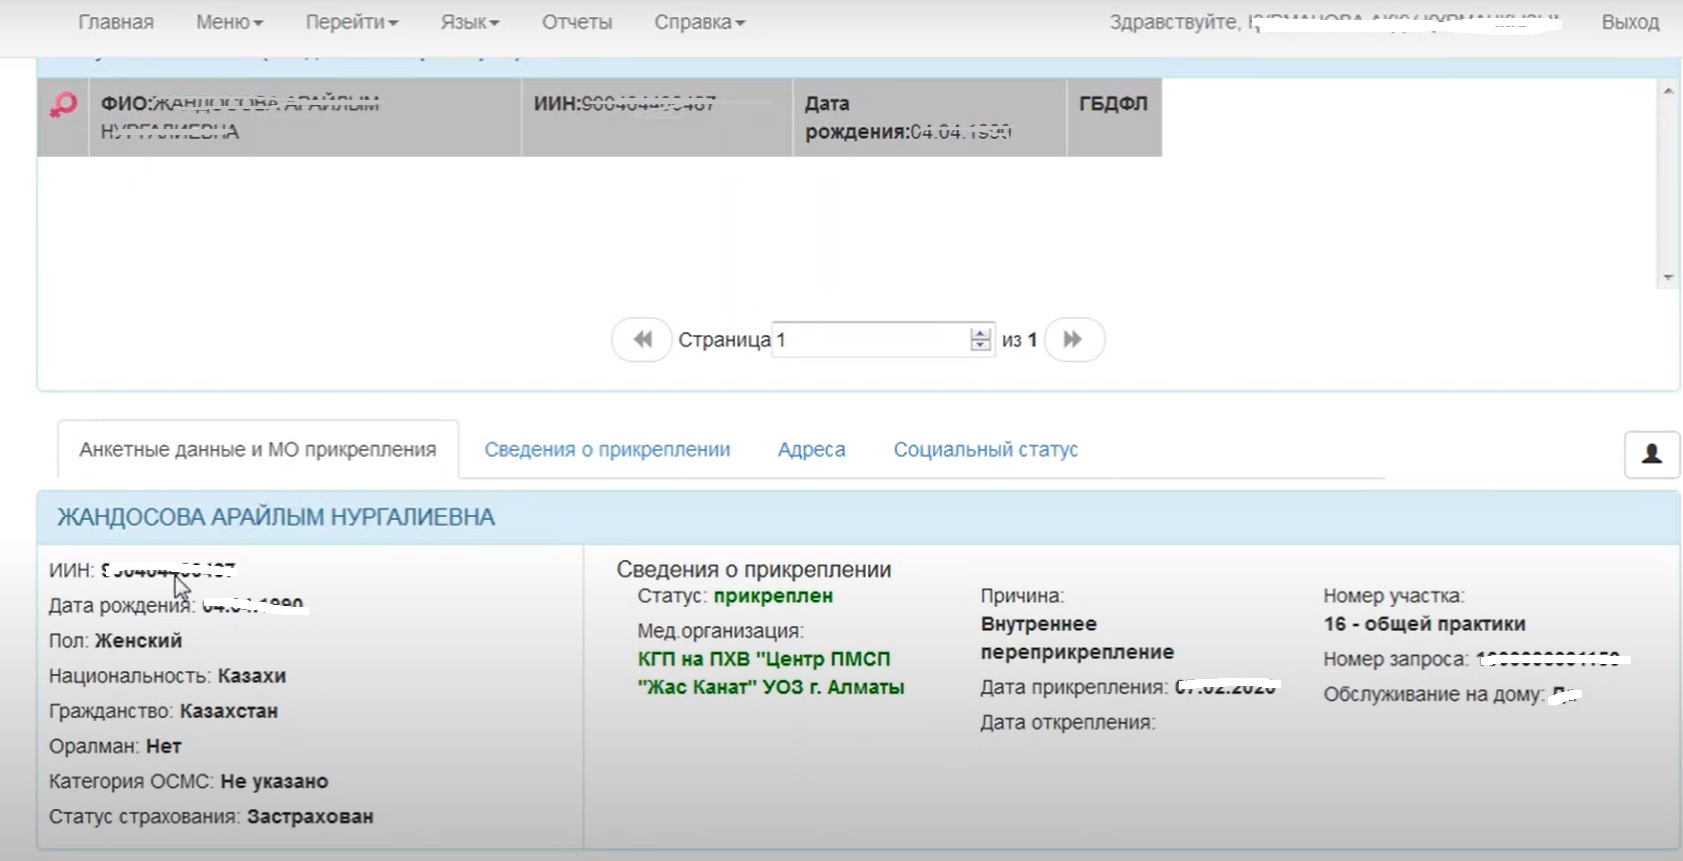Click the Дата открепления label
1683x861 pixels.
1068,723
